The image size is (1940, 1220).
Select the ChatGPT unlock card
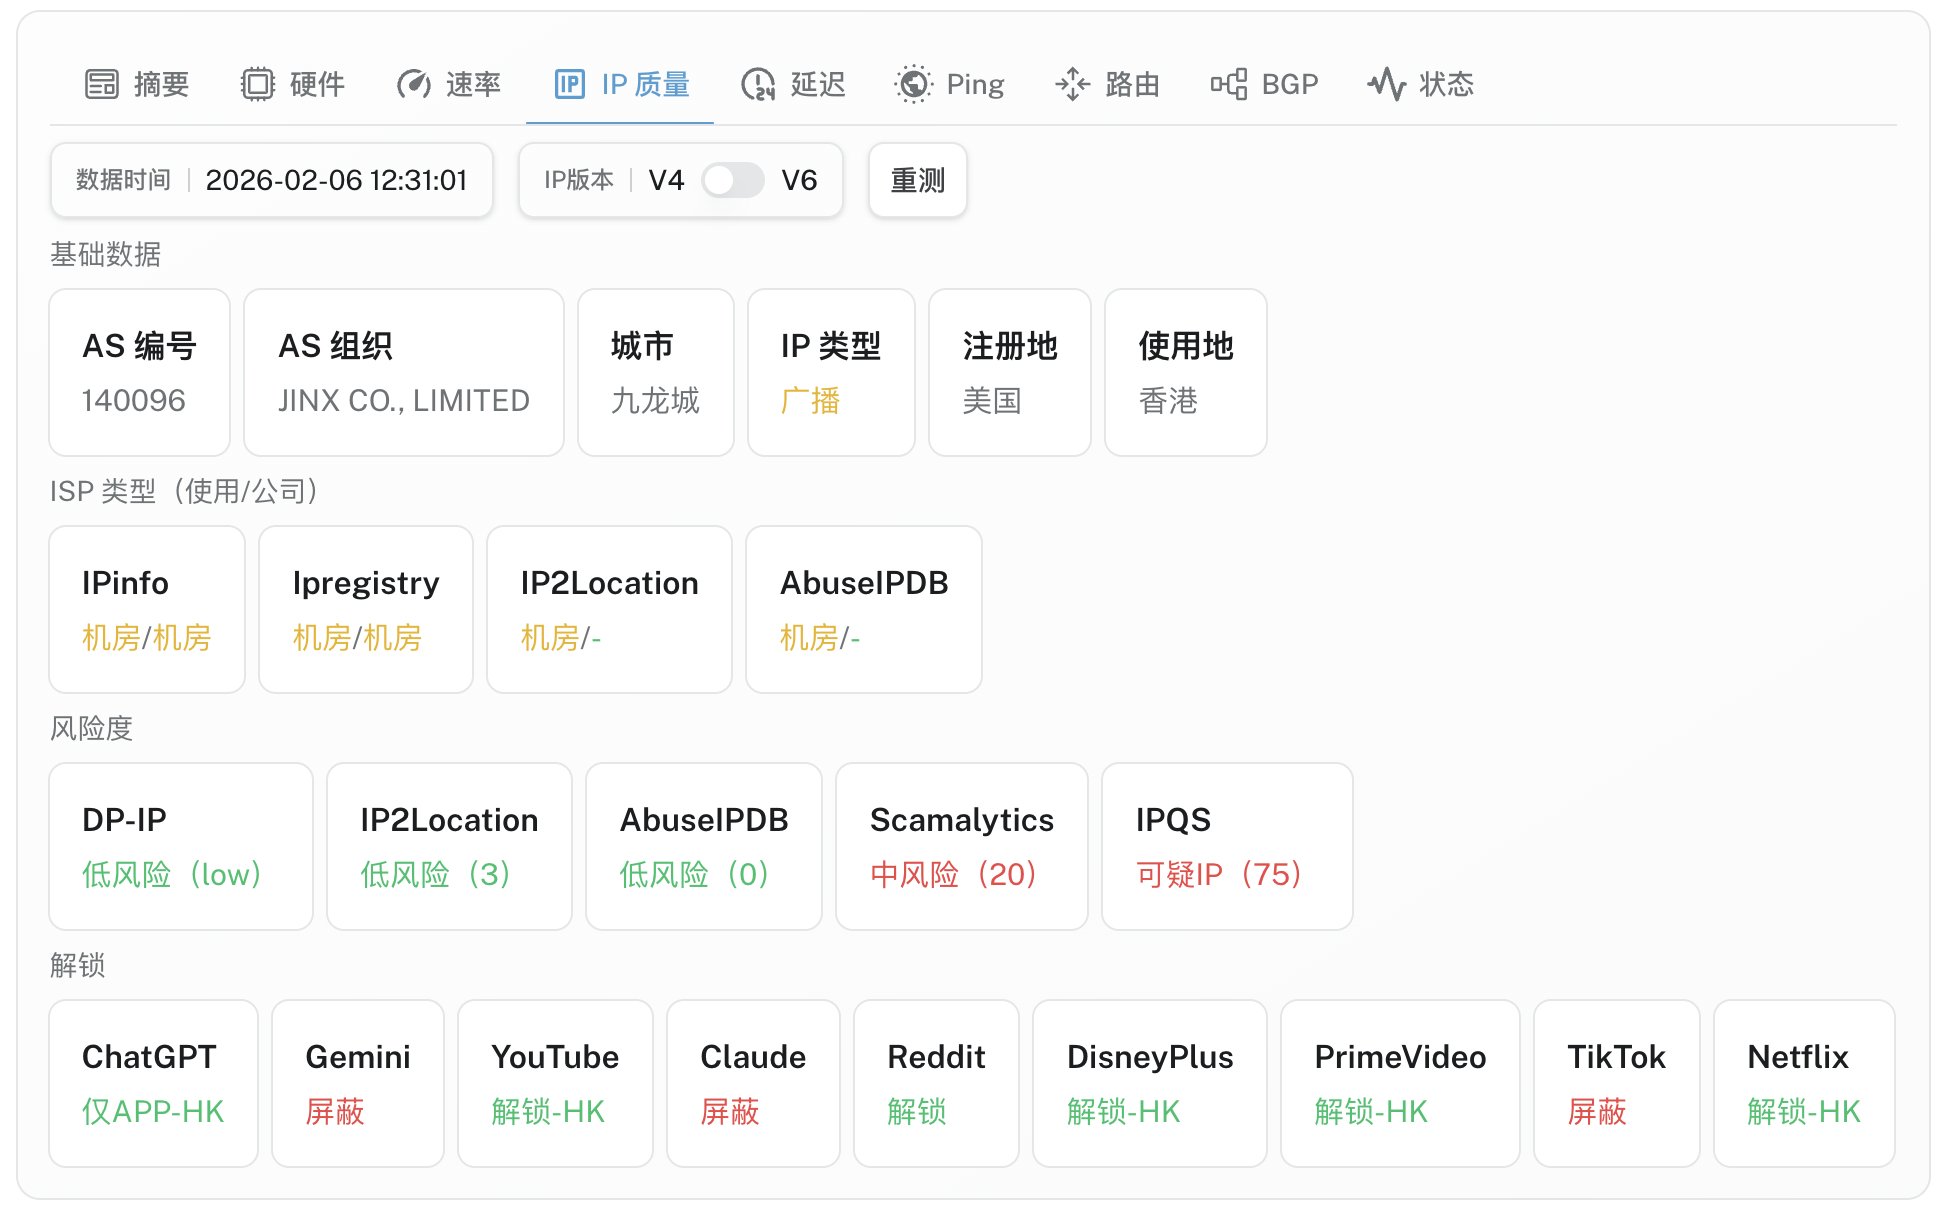coord(153,1083)
